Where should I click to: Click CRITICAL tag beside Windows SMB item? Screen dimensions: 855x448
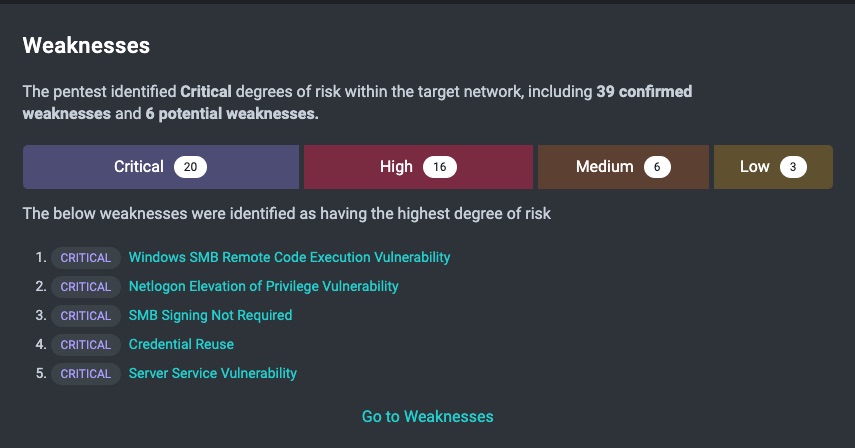pyautogui.click(x=86, y=258)
